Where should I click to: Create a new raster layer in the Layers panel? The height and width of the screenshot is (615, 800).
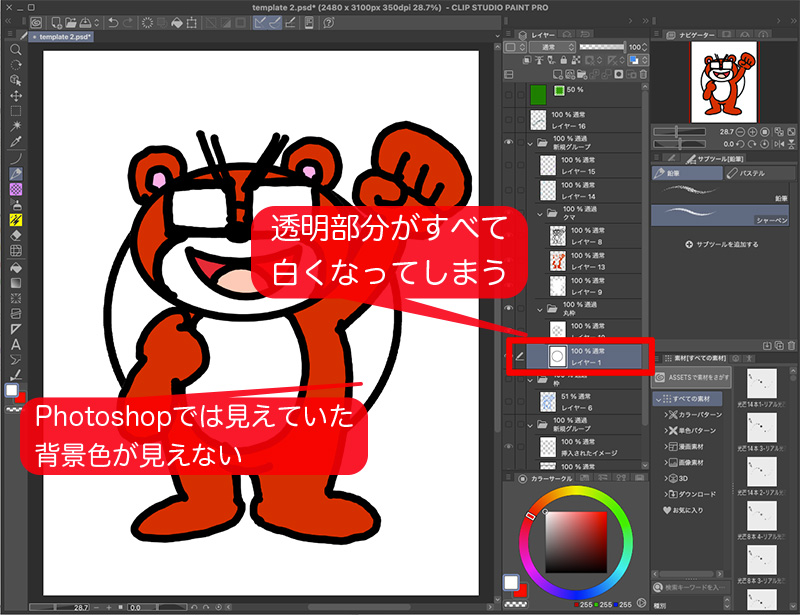(560, 74)
